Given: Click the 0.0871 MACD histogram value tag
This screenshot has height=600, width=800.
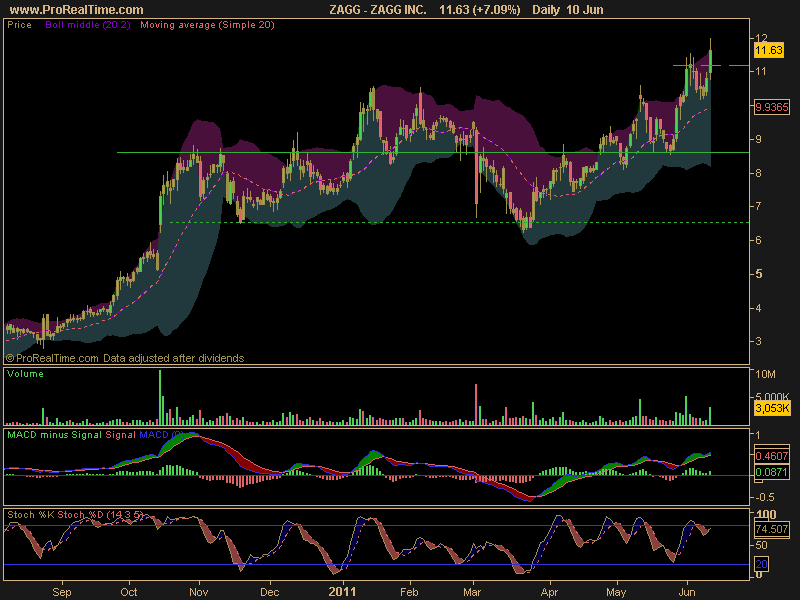Looking at the screenshot, I should point(771,472).
